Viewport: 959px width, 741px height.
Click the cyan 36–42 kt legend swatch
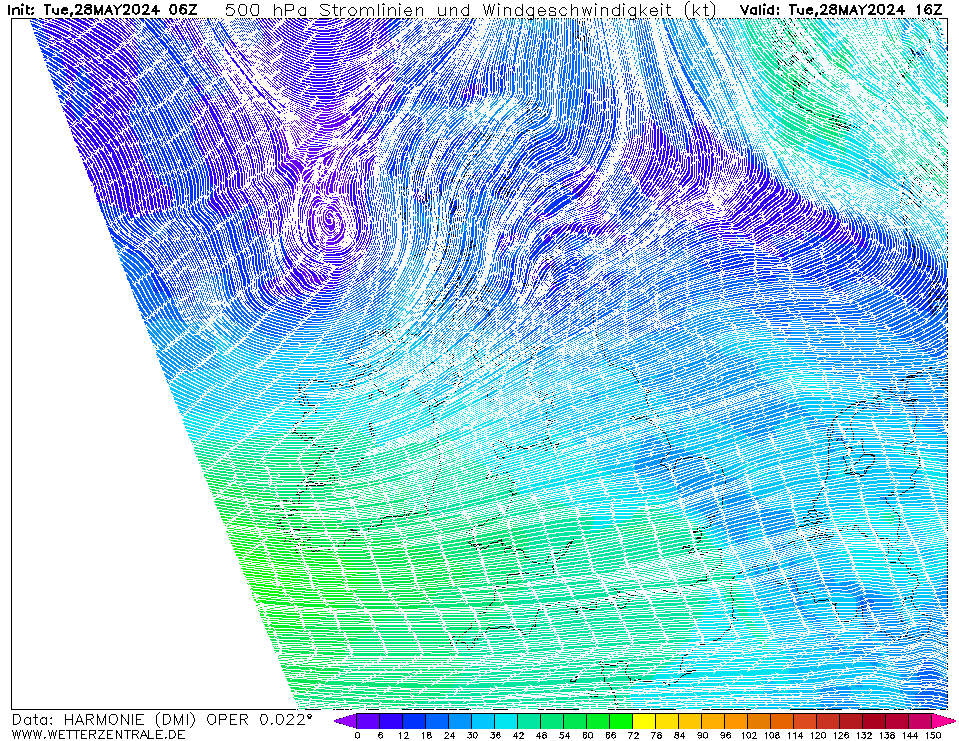click(506, 721)
